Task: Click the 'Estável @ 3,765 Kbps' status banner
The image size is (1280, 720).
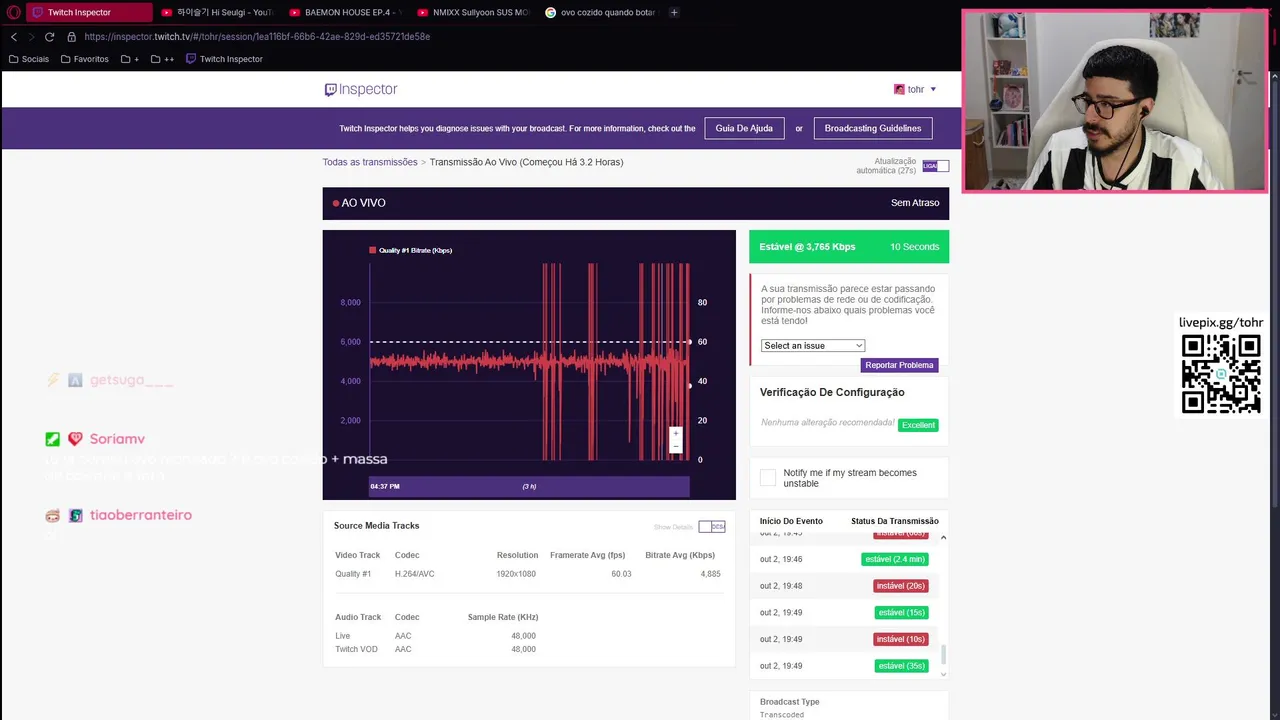Action: pos(849,247)
